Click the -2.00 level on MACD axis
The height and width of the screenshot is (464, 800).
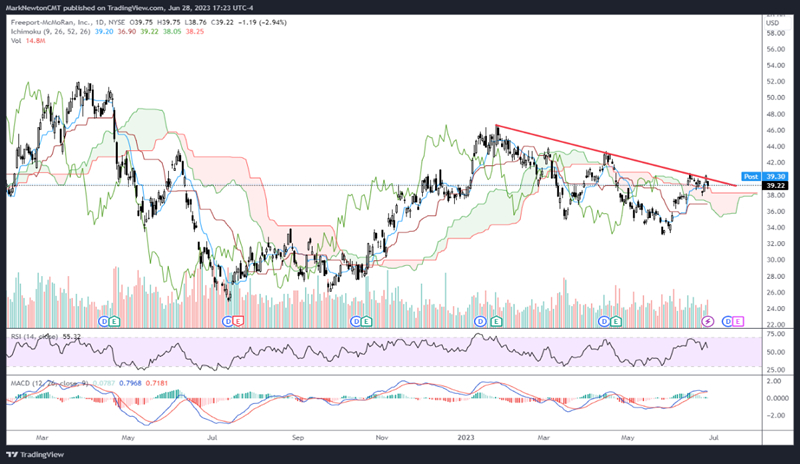coord(774,416)
